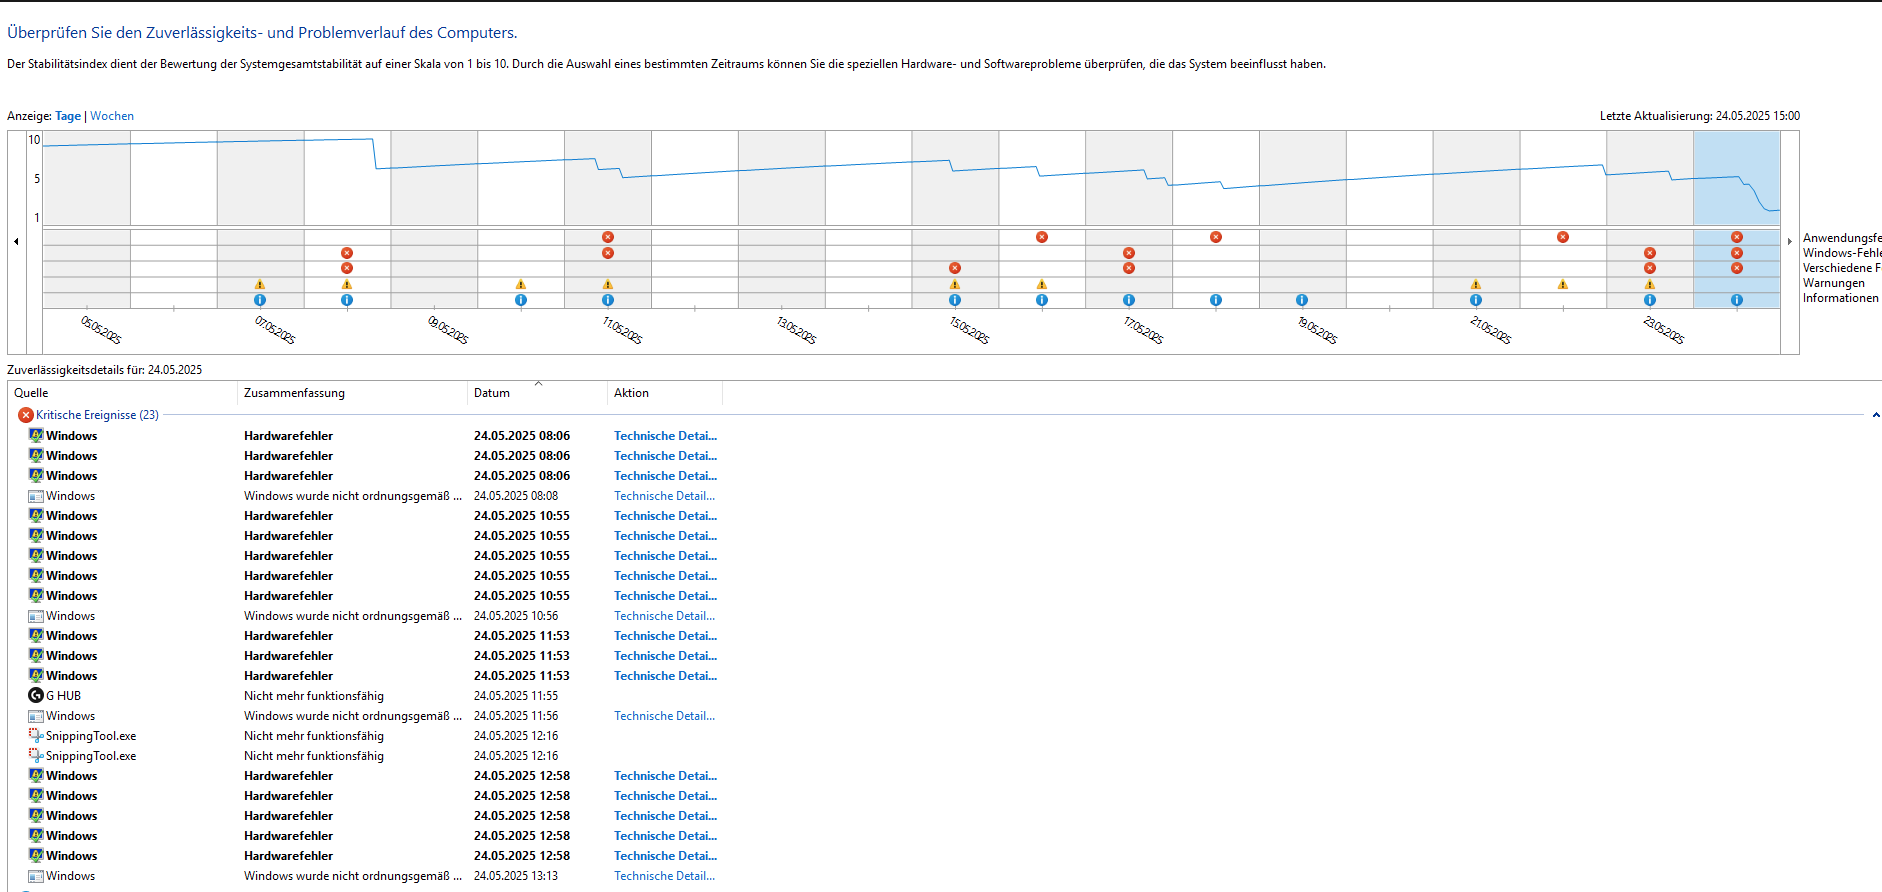Select the Verschiedene Fehler icon on 08.05.2025

click(x=347, y=268)
